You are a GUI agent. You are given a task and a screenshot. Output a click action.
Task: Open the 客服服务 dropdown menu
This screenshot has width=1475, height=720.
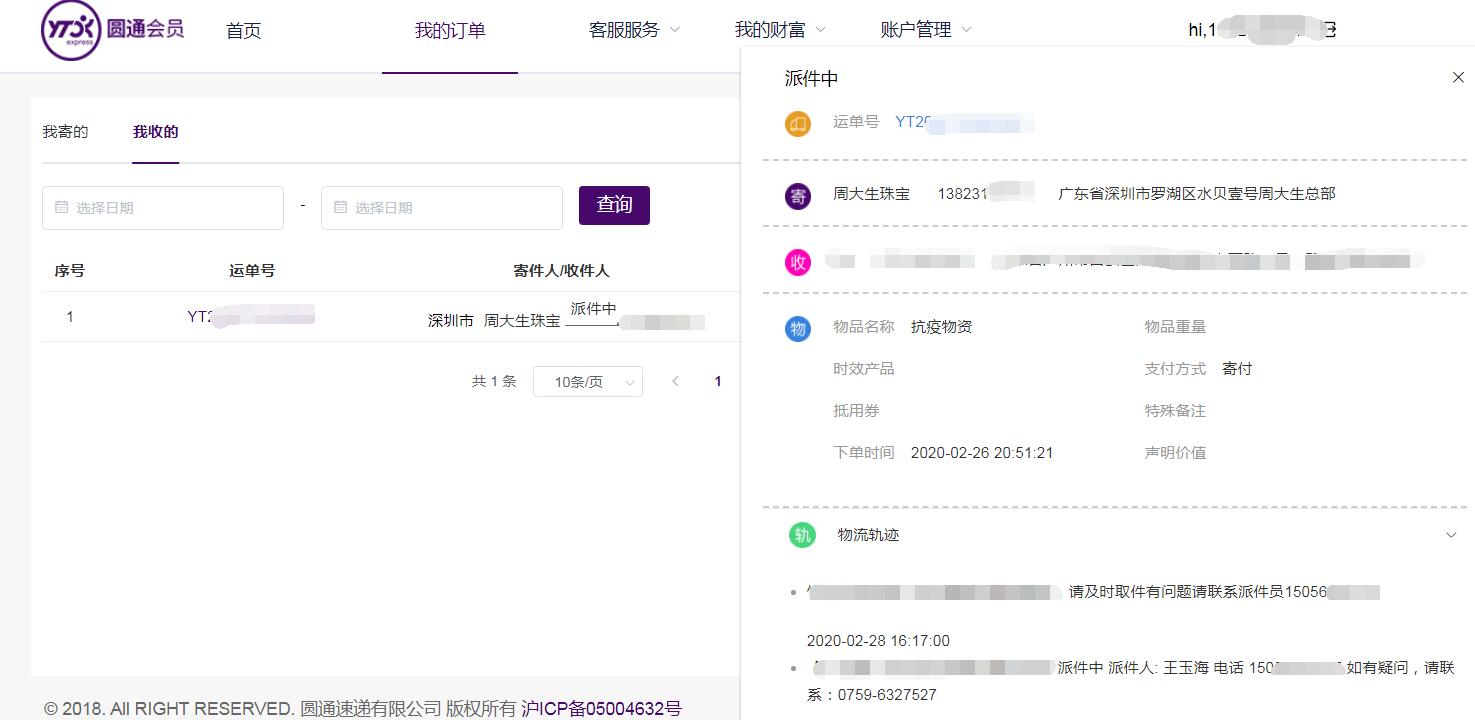(x=634, y=30)
